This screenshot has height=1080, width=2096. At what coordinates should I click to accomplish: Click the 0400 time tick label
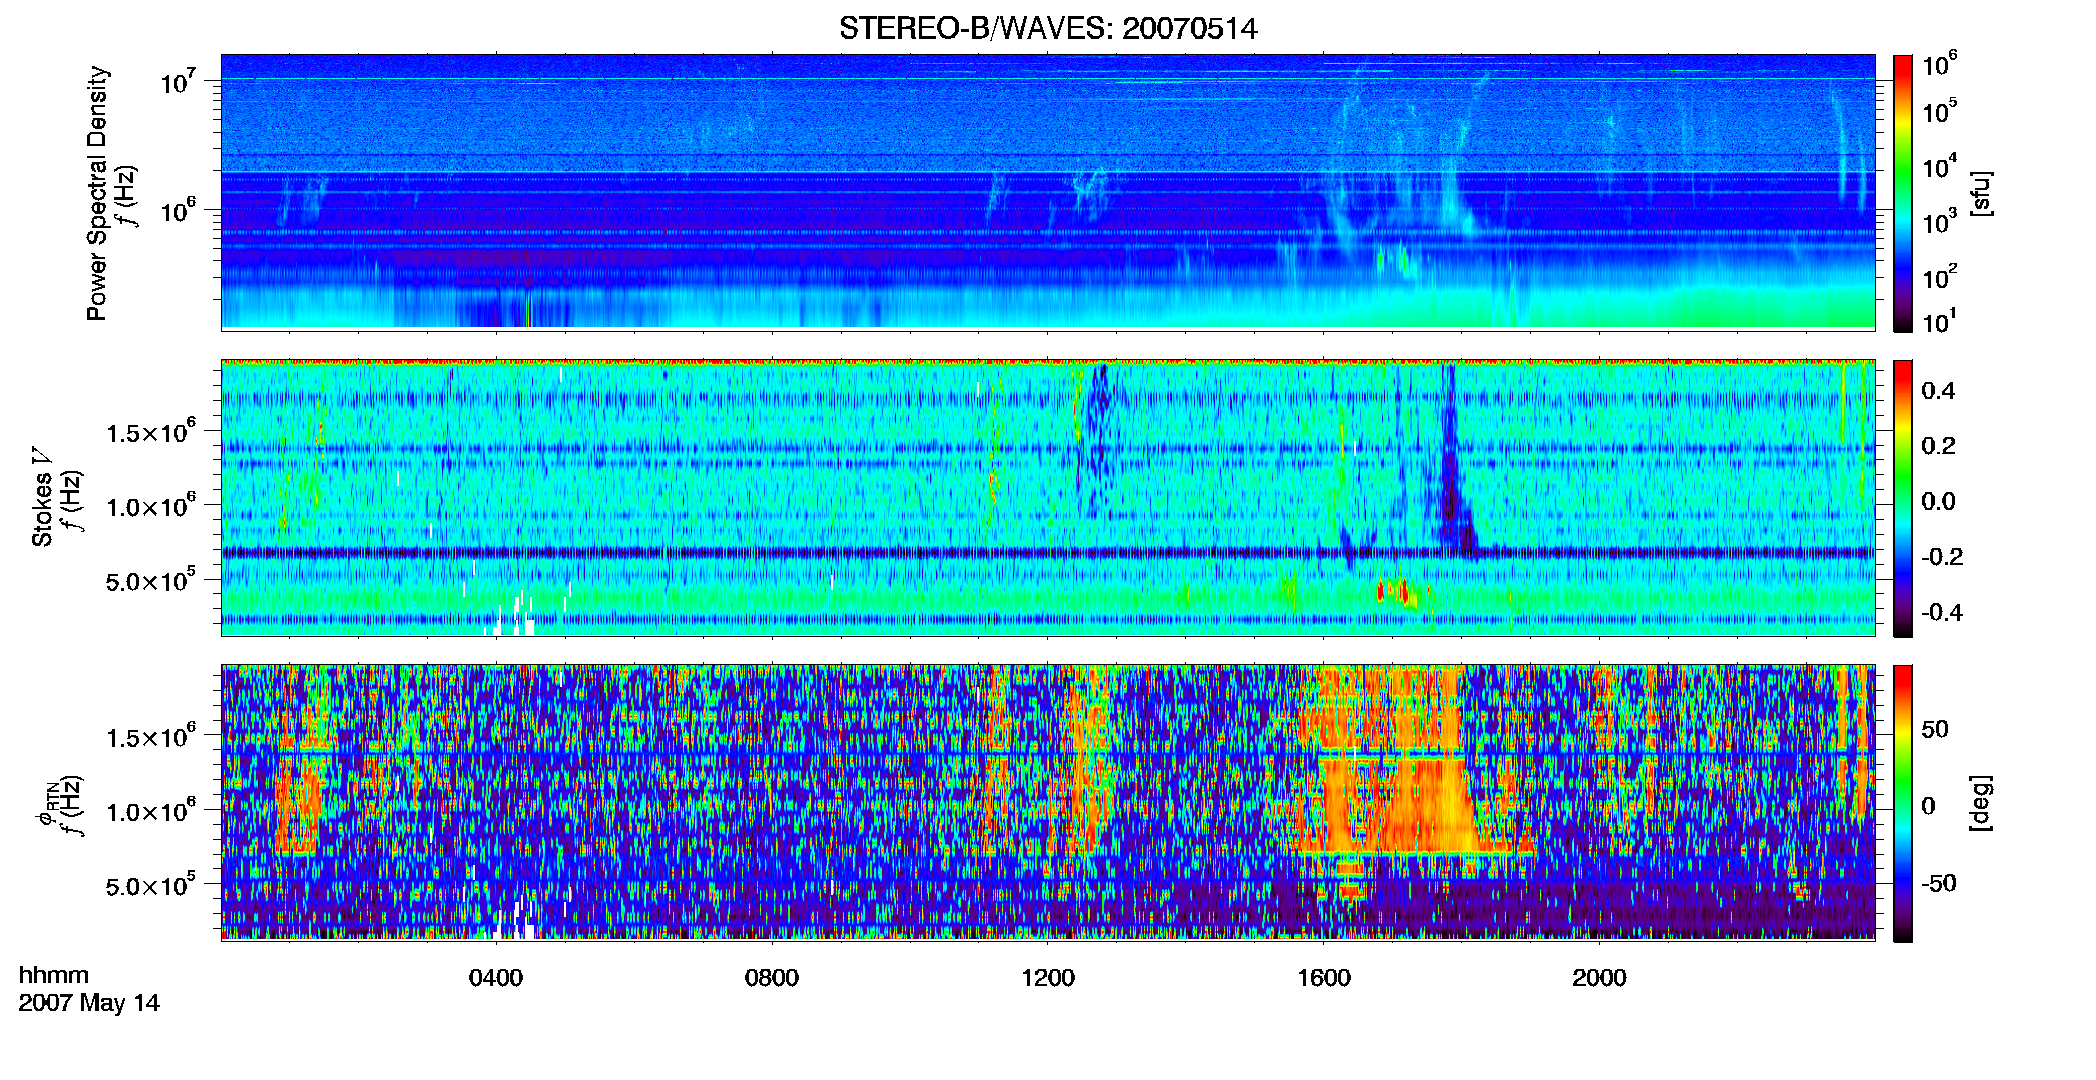(x=496, y=977)
